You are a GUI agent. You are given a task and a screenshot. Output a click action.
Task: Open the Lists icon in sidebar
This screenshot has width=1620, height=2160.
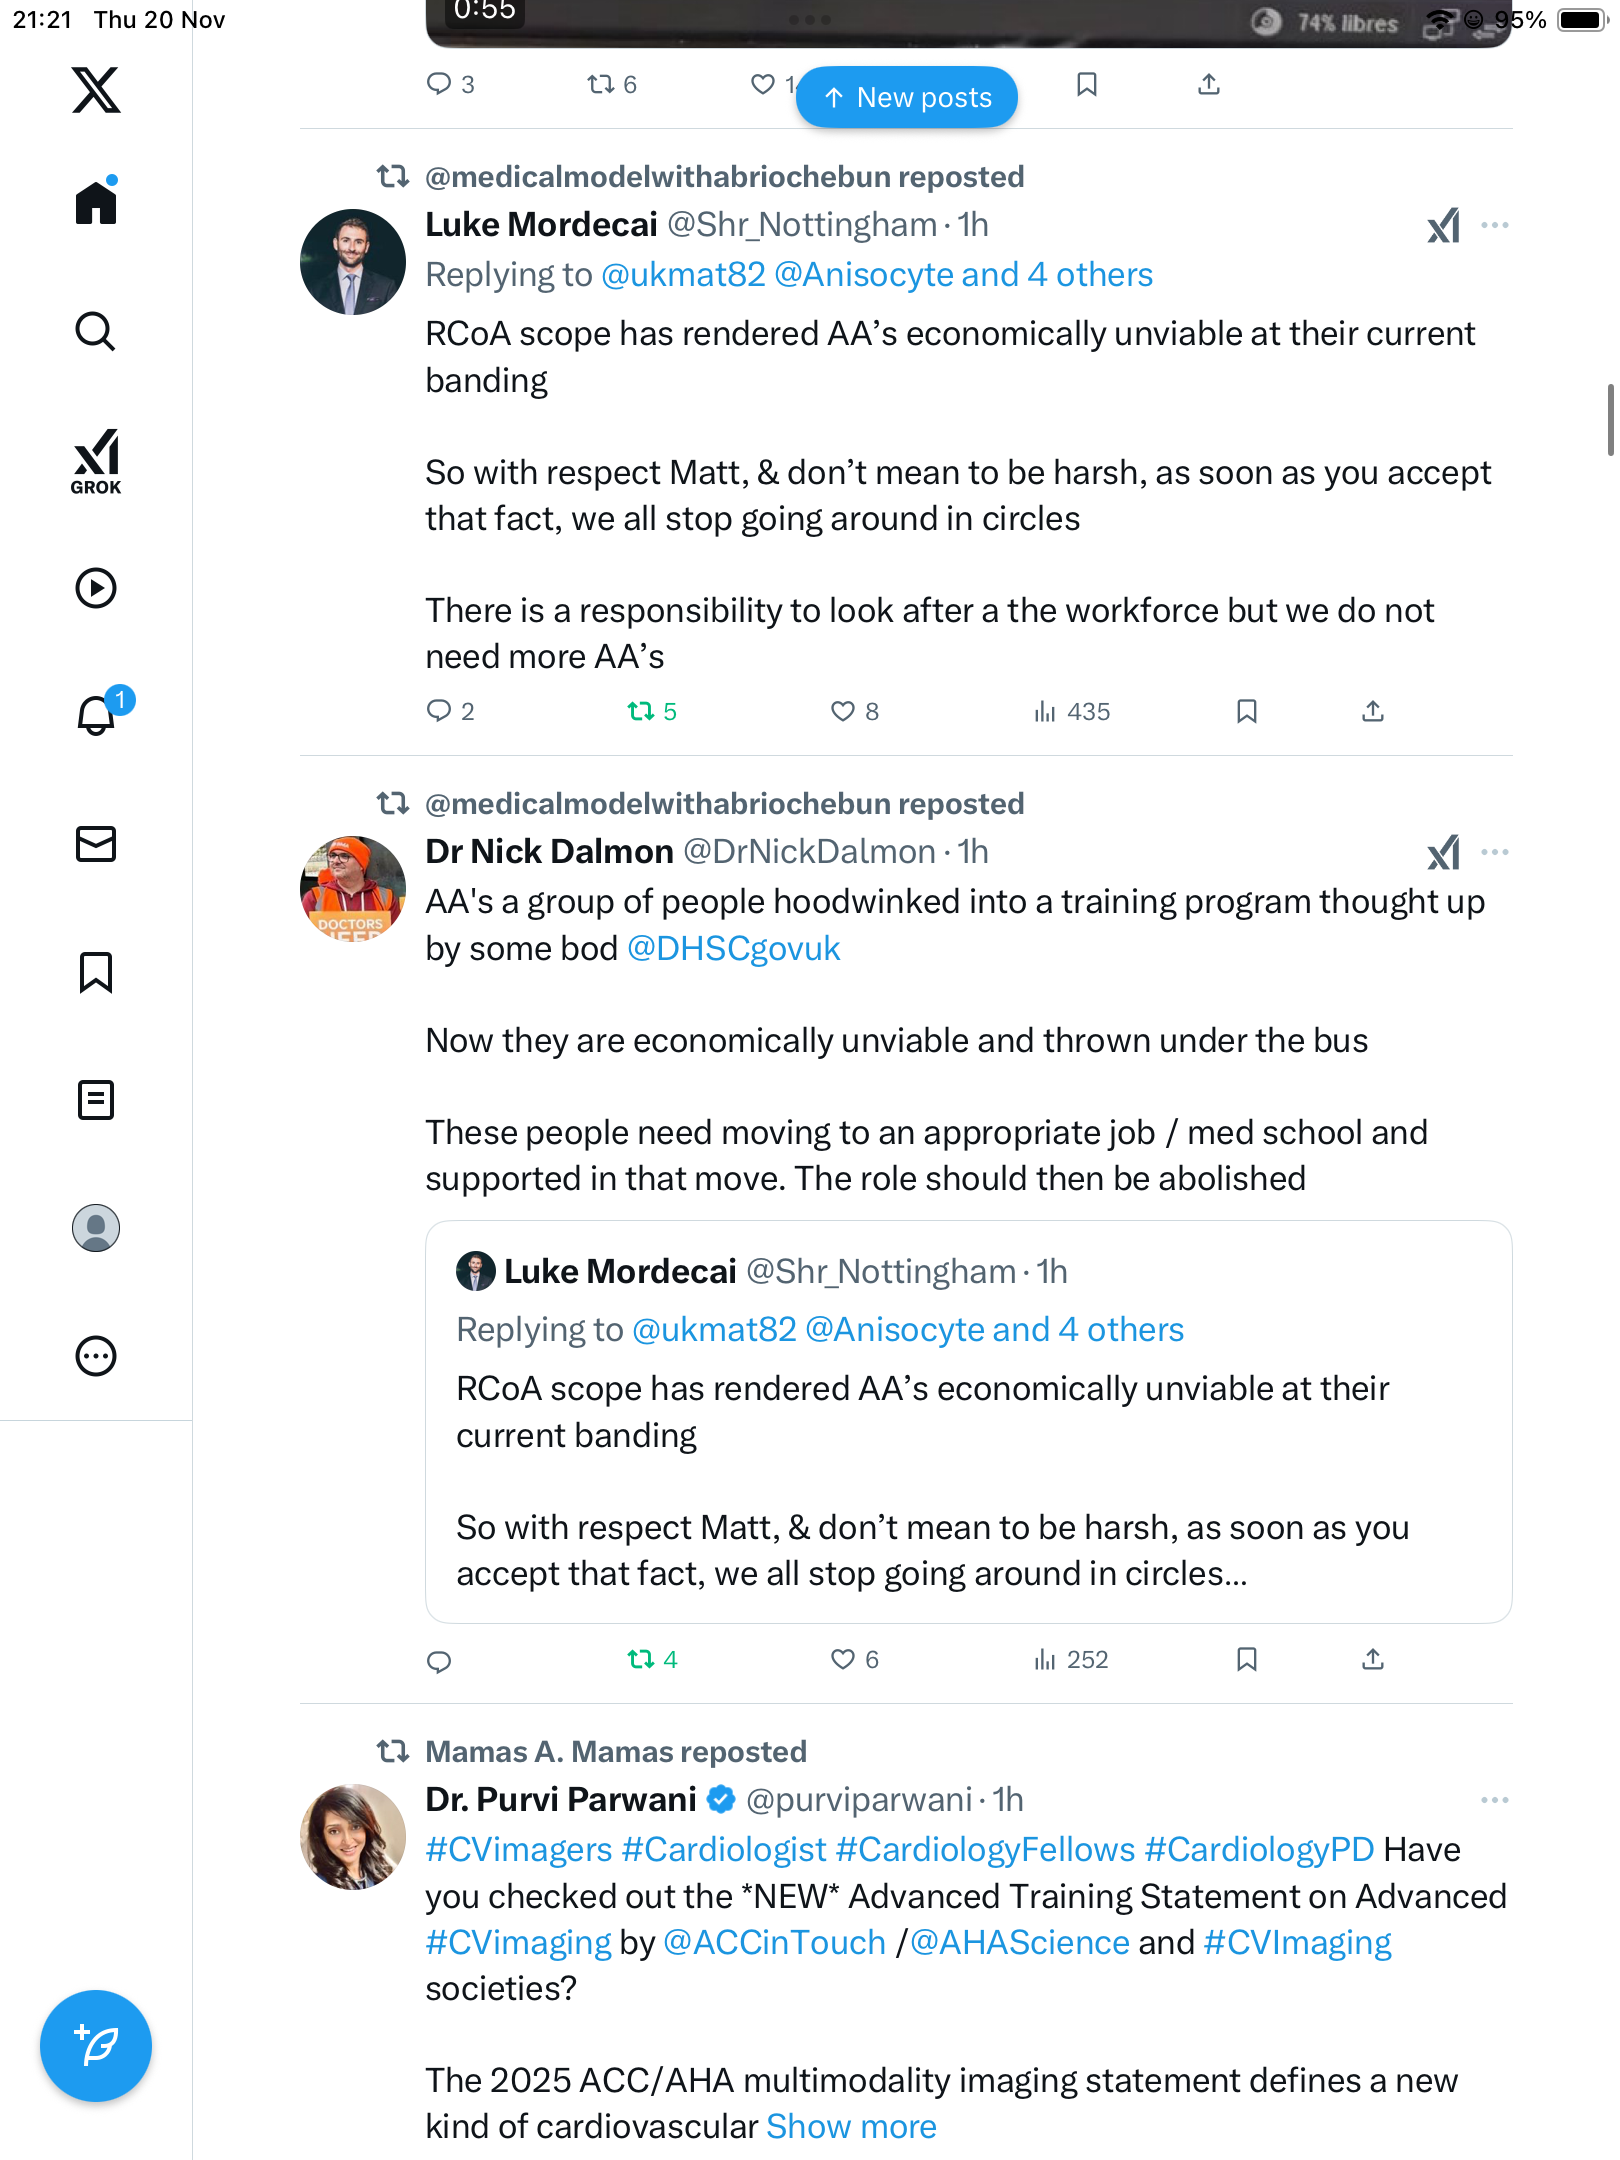coord(96,1100)
